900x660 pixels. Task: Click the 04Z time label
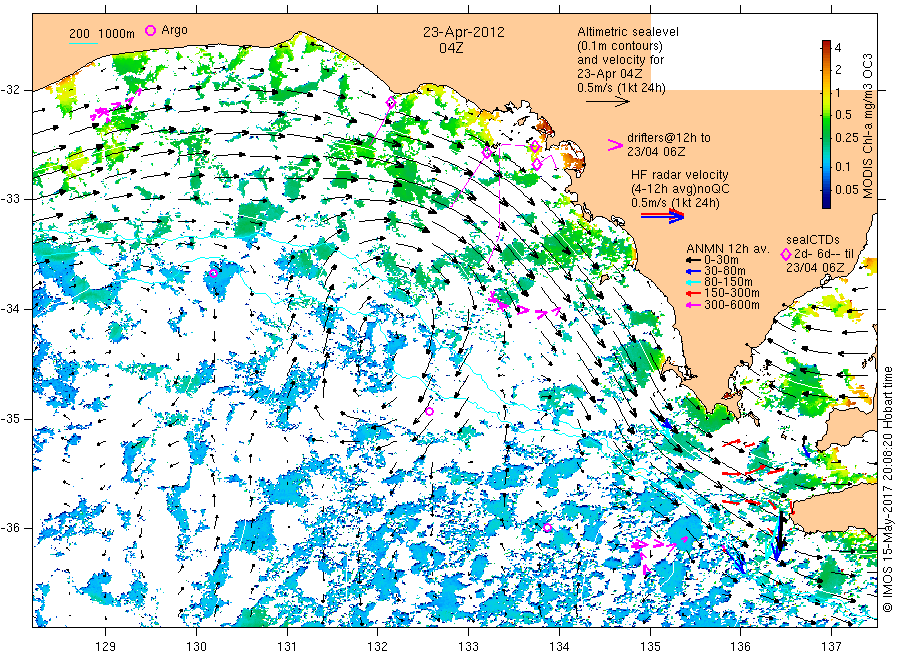451,48
